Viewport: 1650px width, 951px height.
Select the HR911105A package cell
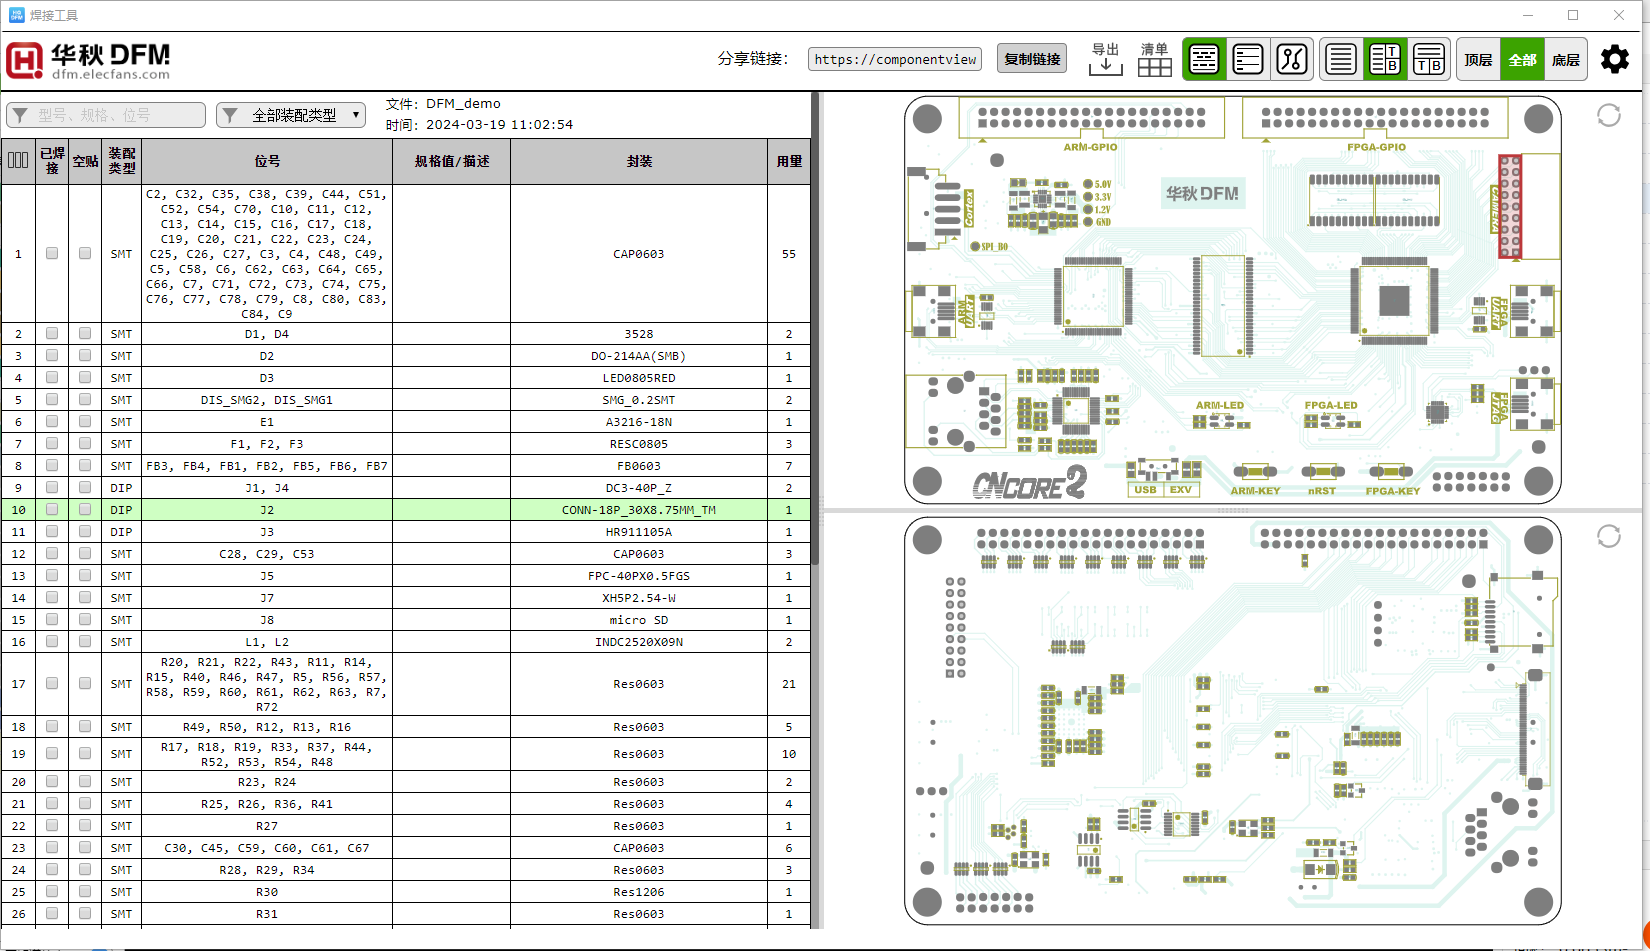click(639, 532)
